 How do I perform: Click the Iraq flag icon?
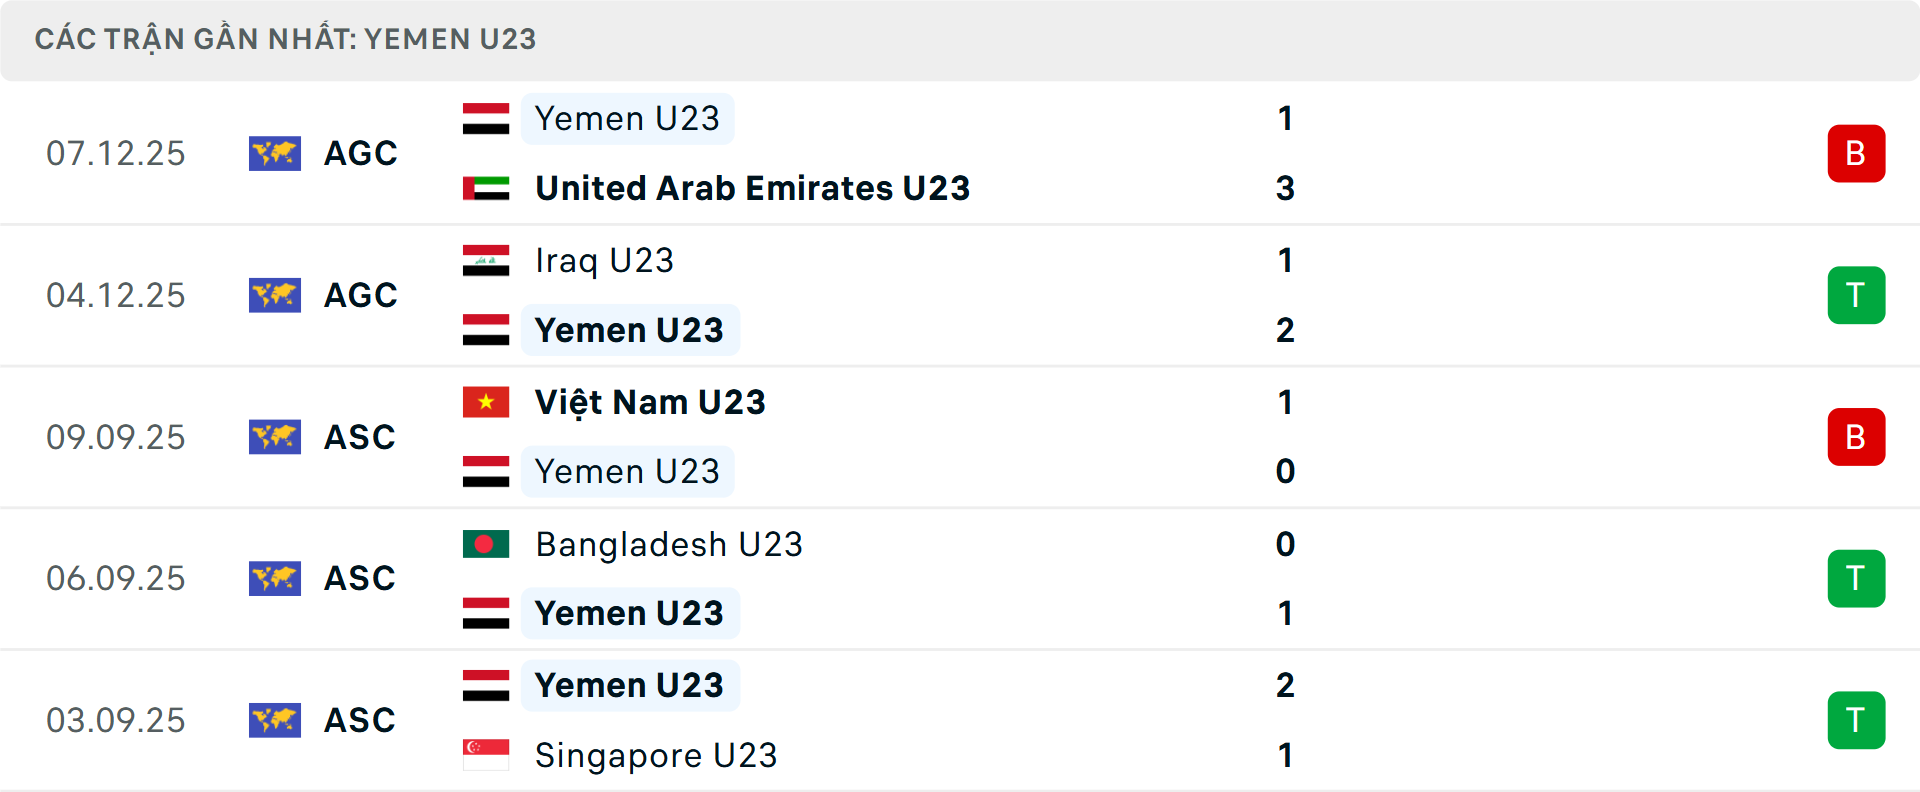coord(486,259)
